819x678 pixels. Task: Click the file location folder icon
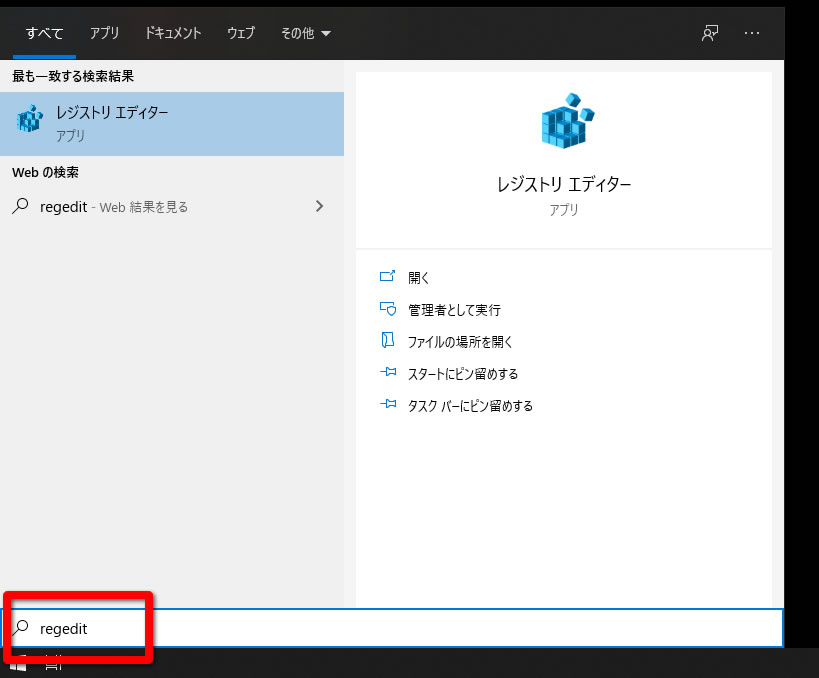pos(388,340)
